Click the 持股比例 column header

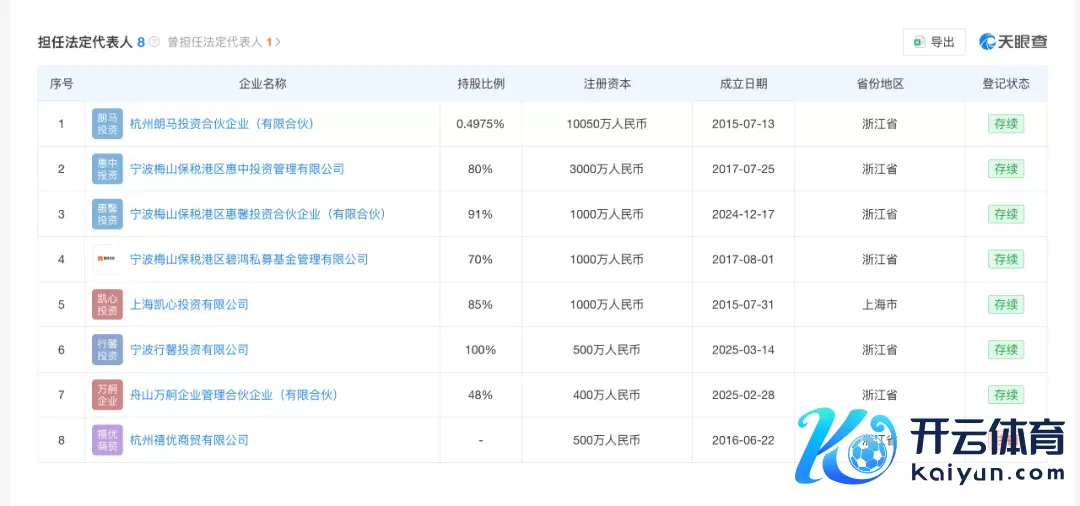tap(480, 84)
